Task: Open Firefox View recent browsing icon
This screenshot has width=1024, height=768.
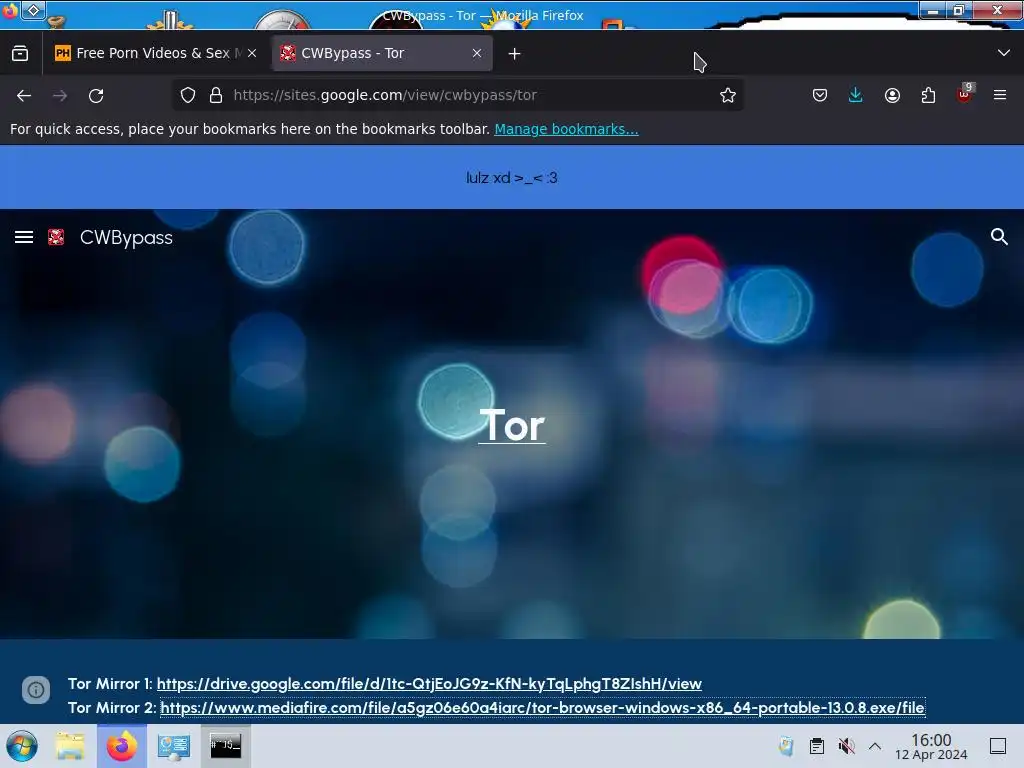Action: click(x=20, y=54)
